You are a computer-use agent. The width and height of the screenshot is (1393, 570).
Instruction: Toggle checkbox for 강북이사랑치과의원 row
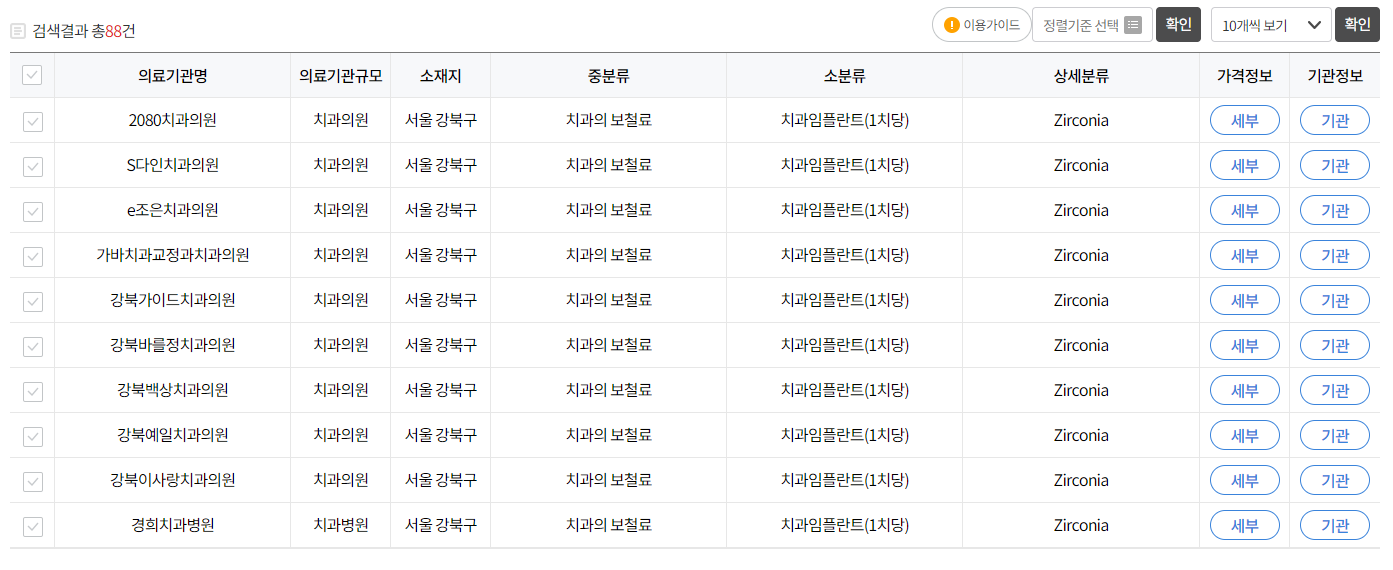tap(33, 481)
